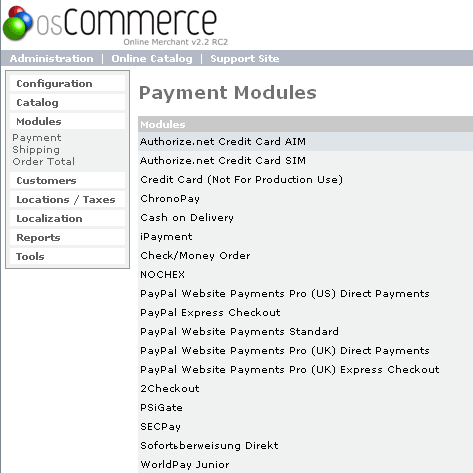Viewport: 473px width, 473px height.
Task: Expand the Locations / Taxes section
Action: click(x=67, y=199)
